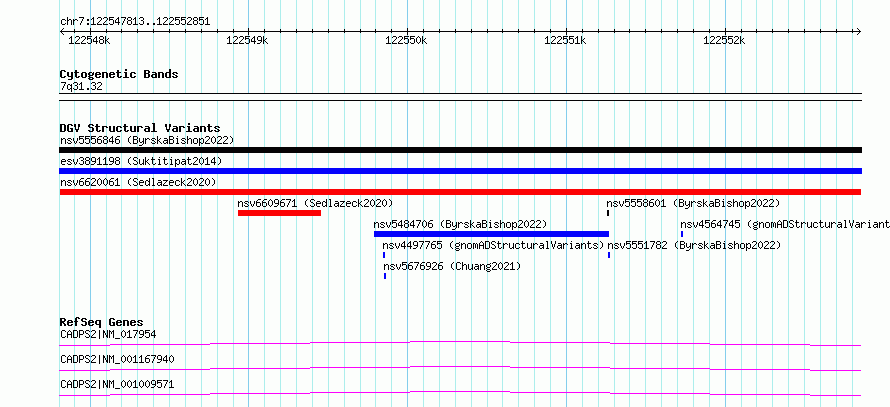Image resolution: width=890 pixels, height=407 pixels.
Task: Open nsv5484706 (ByrskaBishop2022) label
Action: click(460, 224)
